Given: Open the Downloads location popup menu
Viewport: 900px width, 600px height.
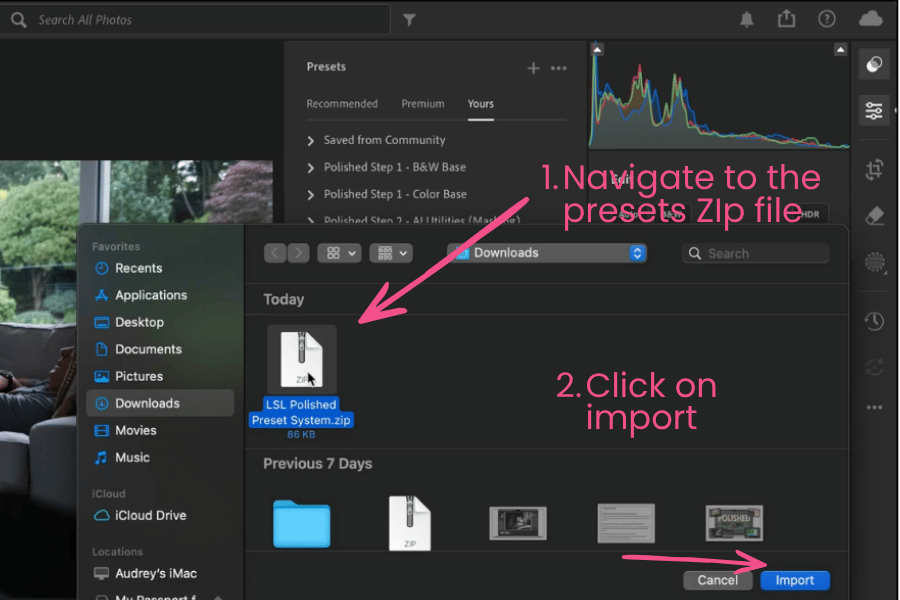Looking at the screenshot, I should point(547,253).
